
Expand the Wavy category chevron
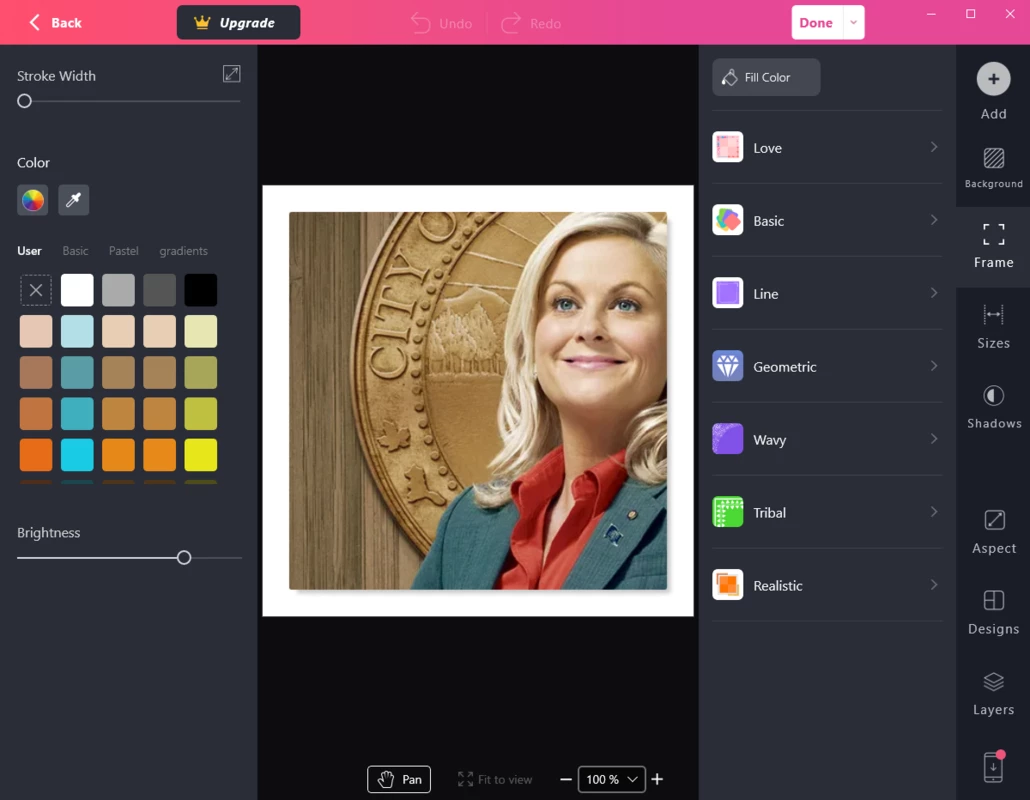[x=933, y=439]
